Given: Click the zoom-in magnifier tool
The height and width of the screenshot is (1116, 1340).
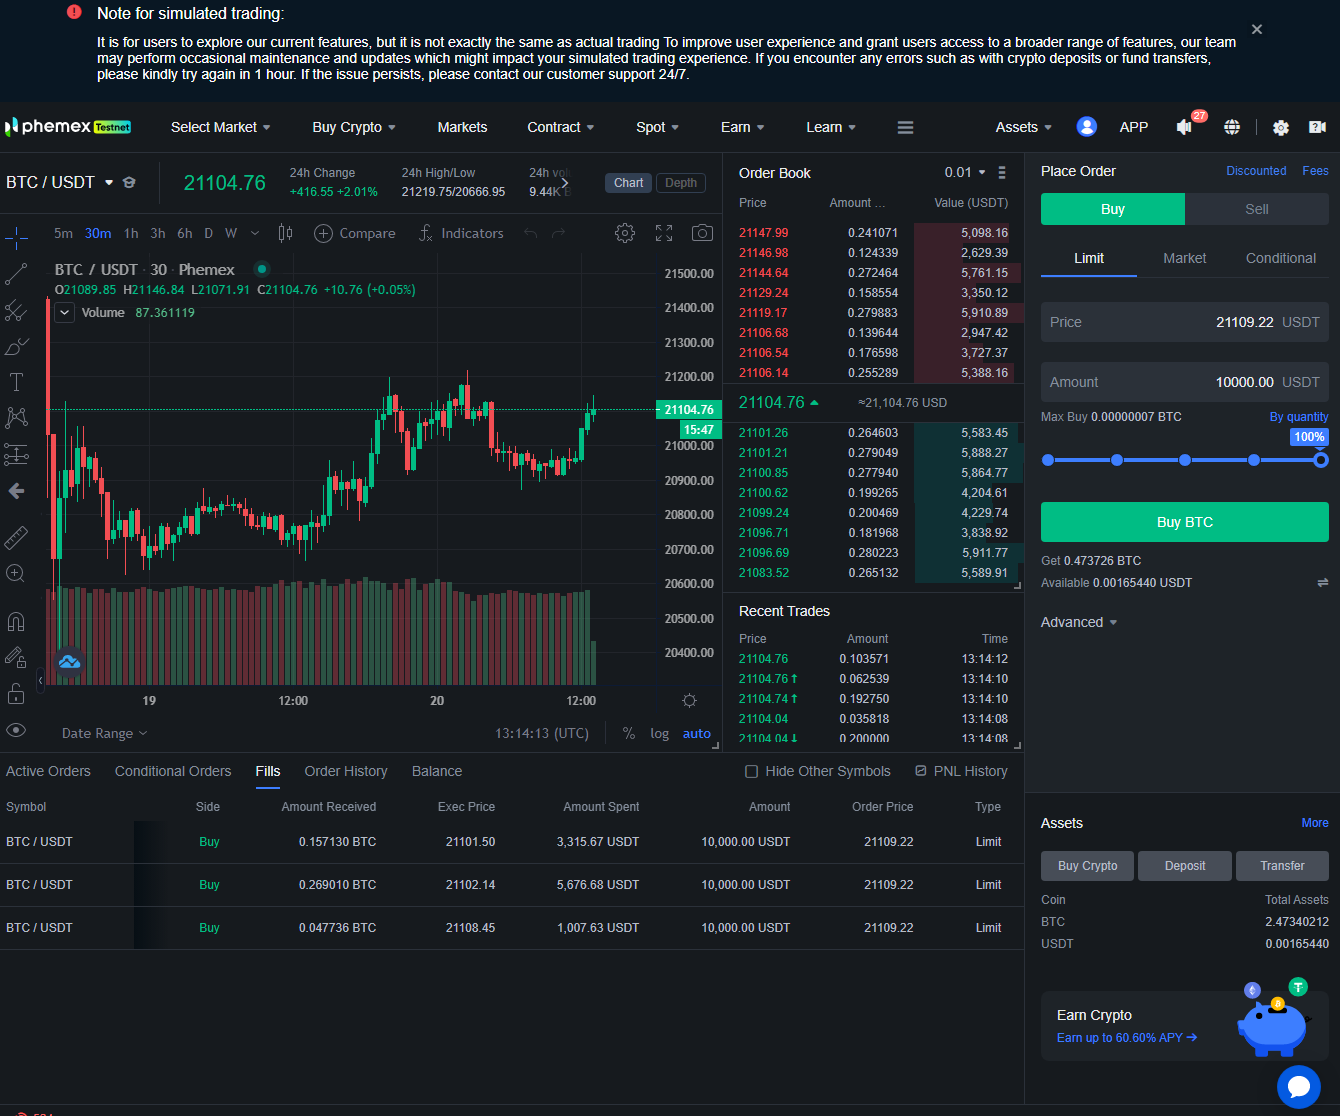Looking at the screenshot, I should [x=16, y=574].
